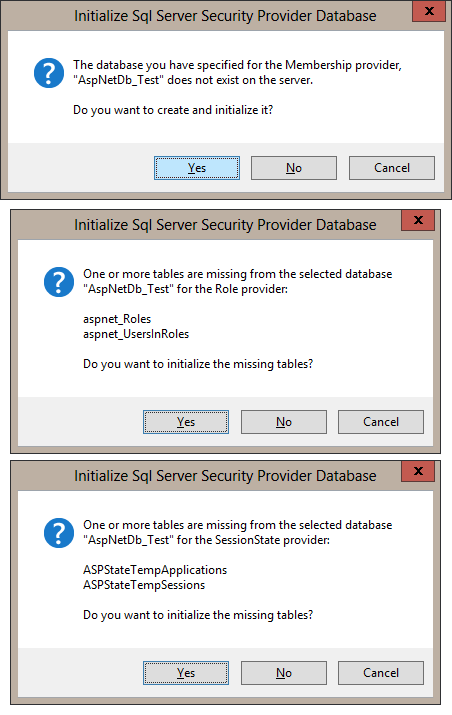
Task: Click No in the SessionState provider dialog
Action: pos(284,673)
